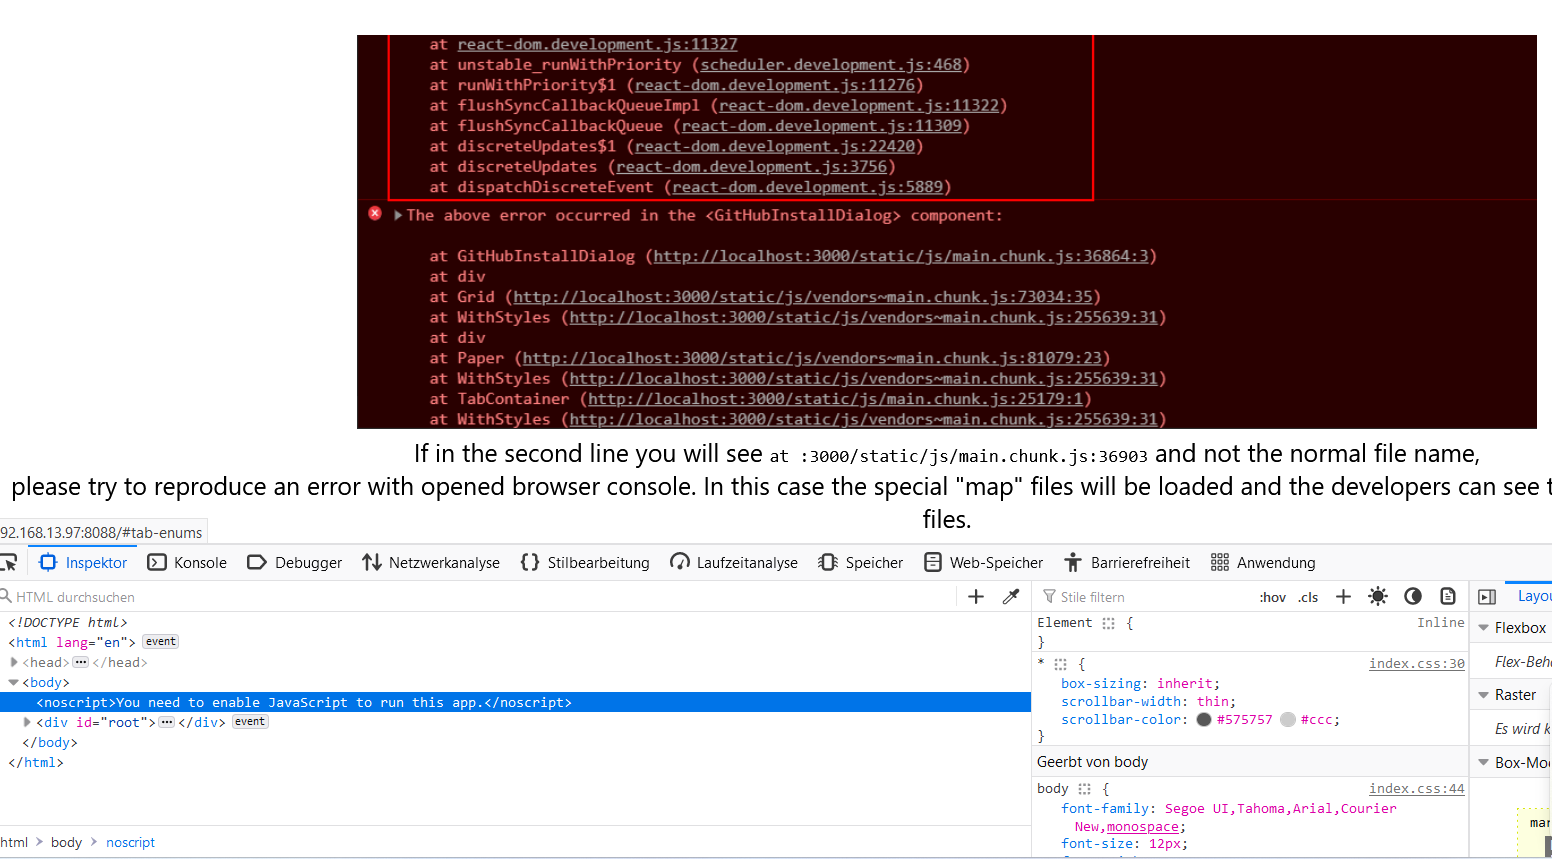
Task: Switch to the Inspektor tab
Action: [x=83, y=562]
